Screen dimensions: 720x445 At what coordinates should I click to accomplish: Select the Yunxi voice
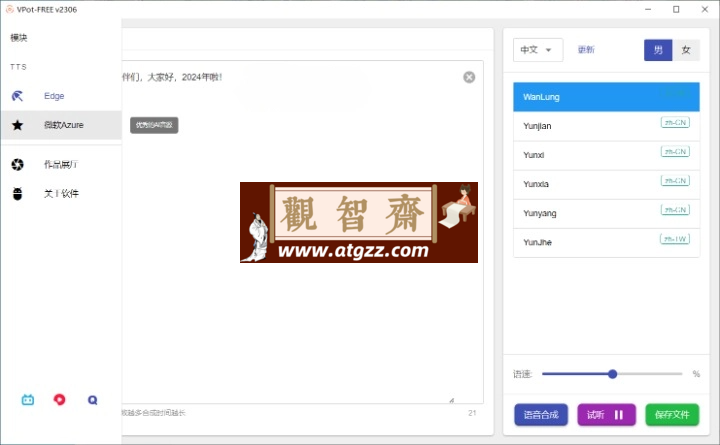[606, 155]
